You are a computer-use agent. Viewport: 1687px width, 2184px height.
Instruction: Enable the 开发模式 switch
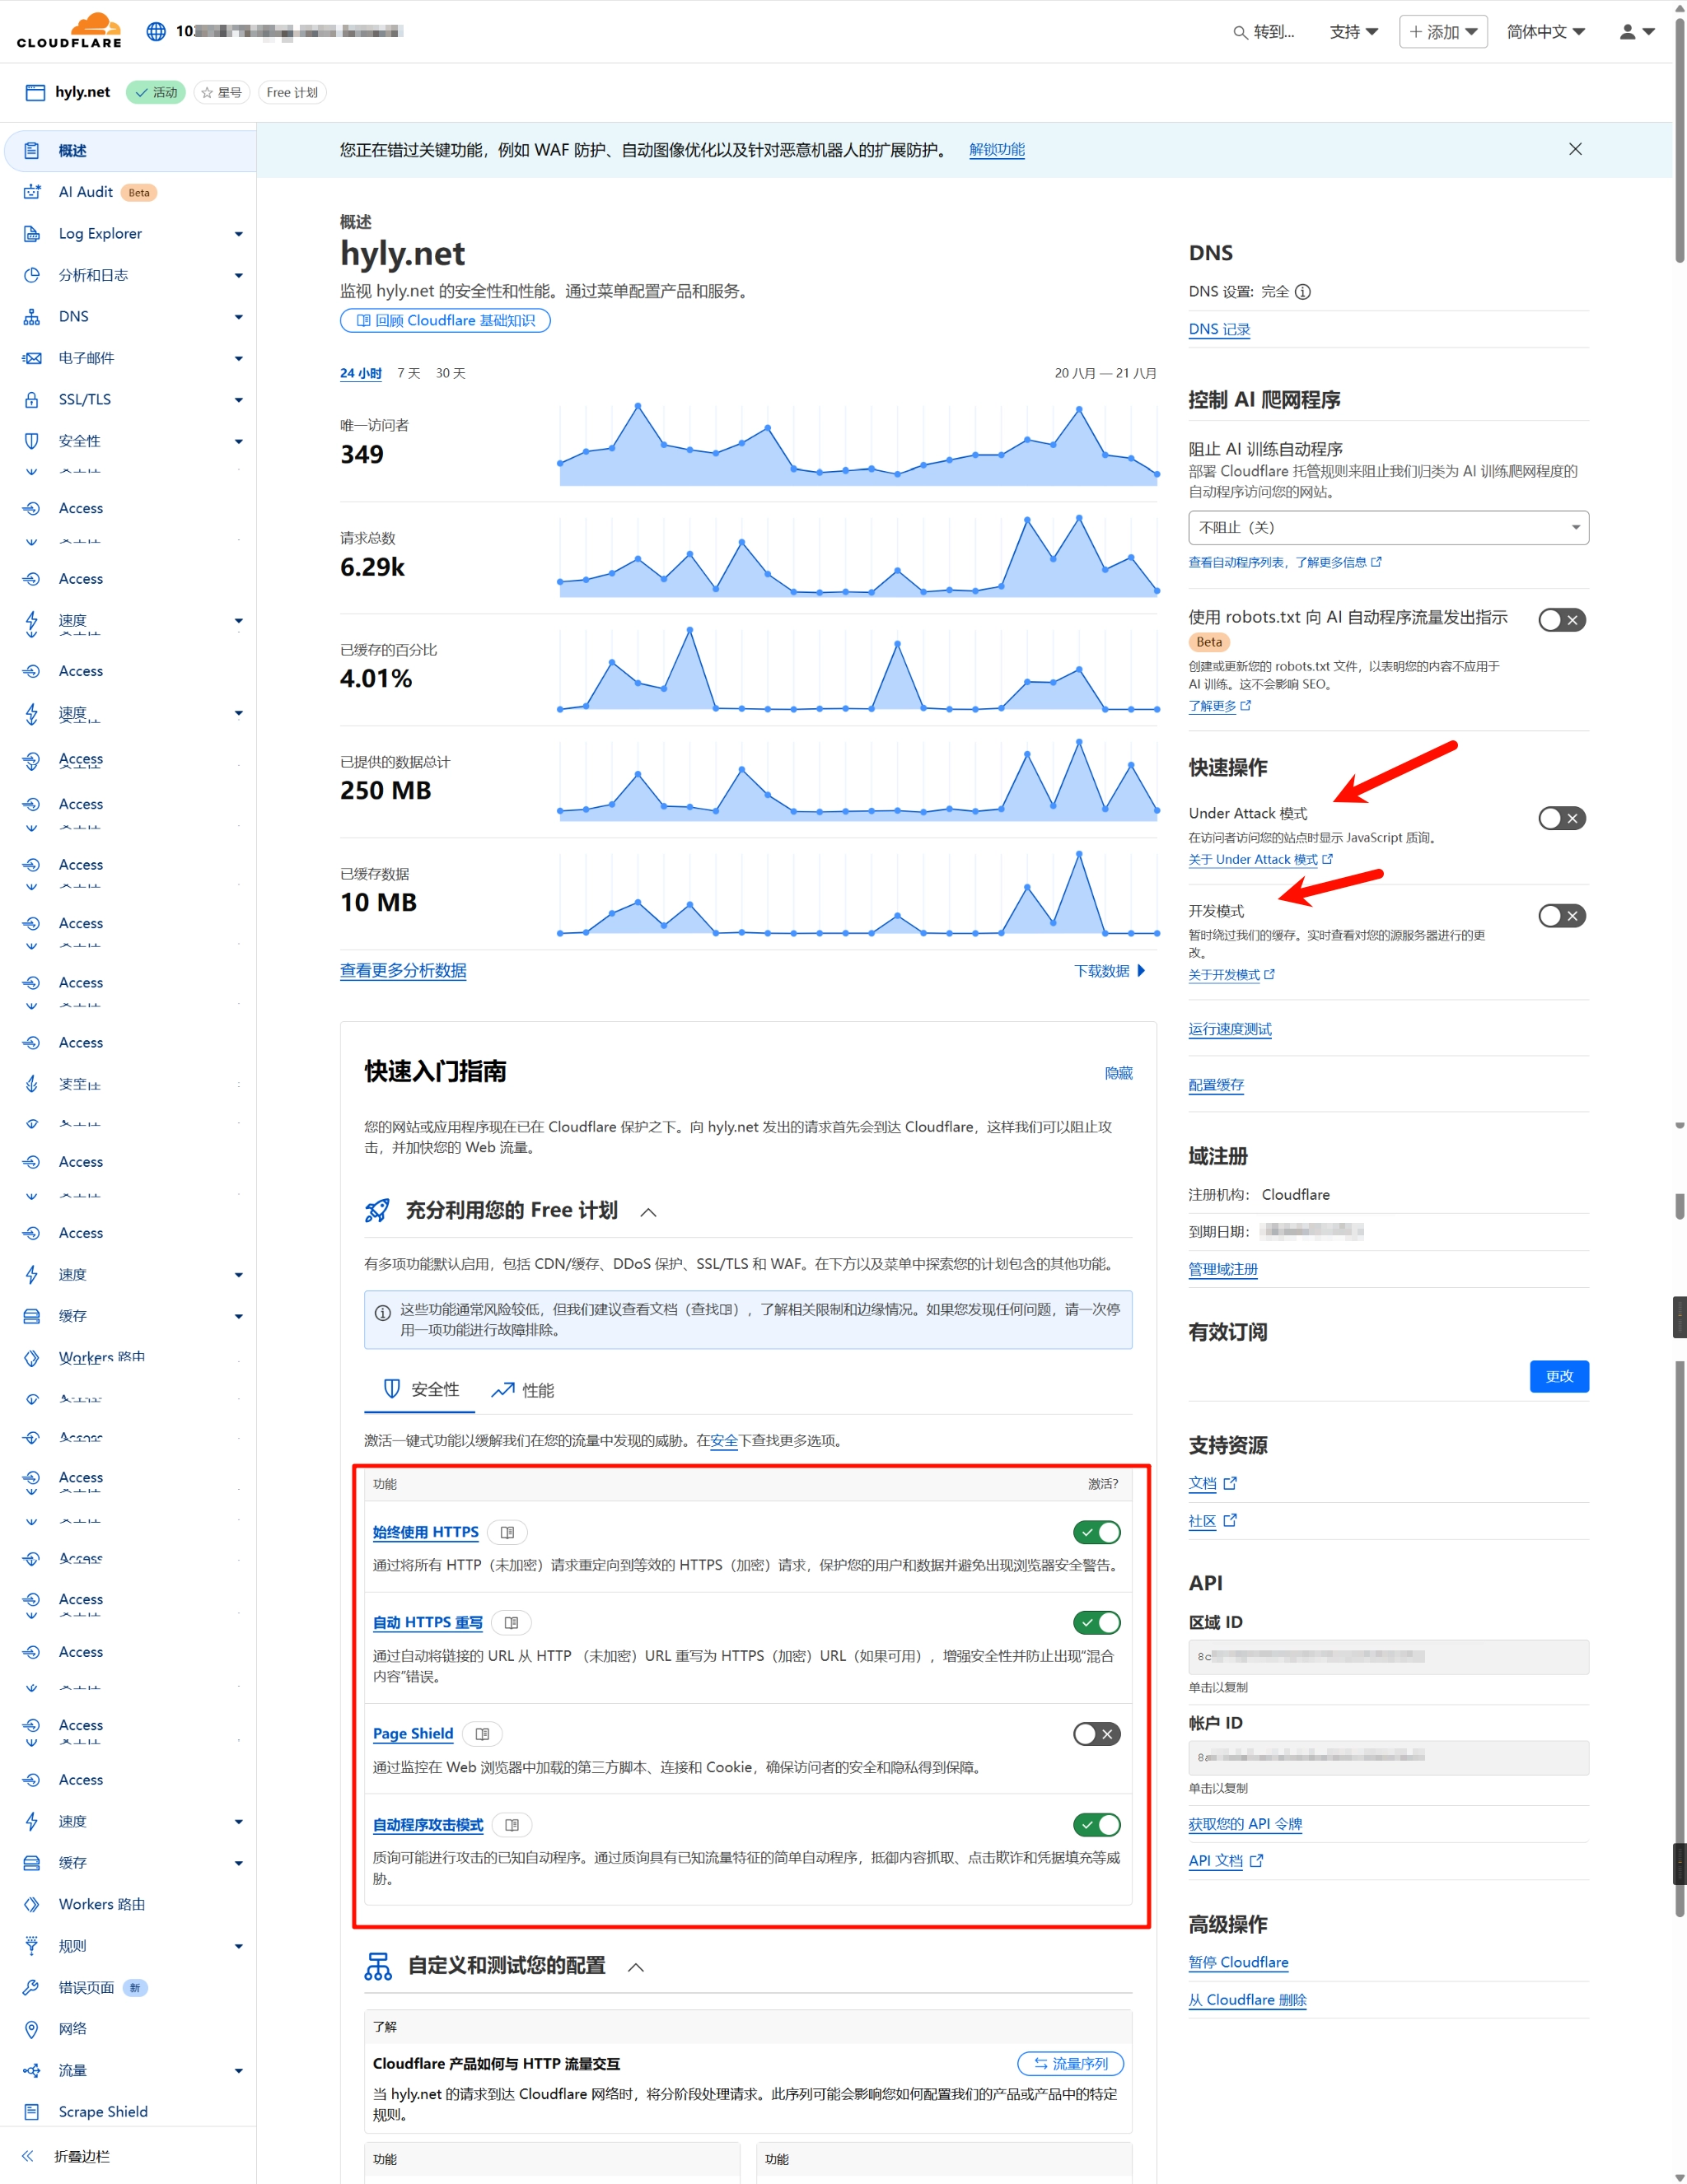click(1562, 916)
